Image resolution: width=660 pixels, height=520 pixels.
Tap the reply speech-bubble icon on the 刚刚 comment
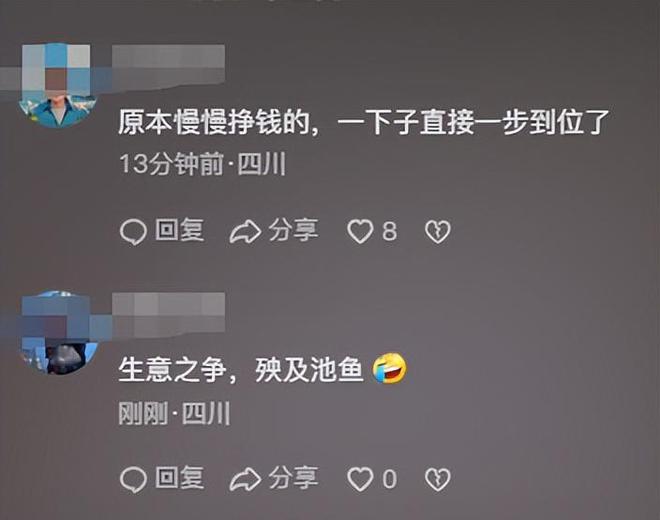133,480
